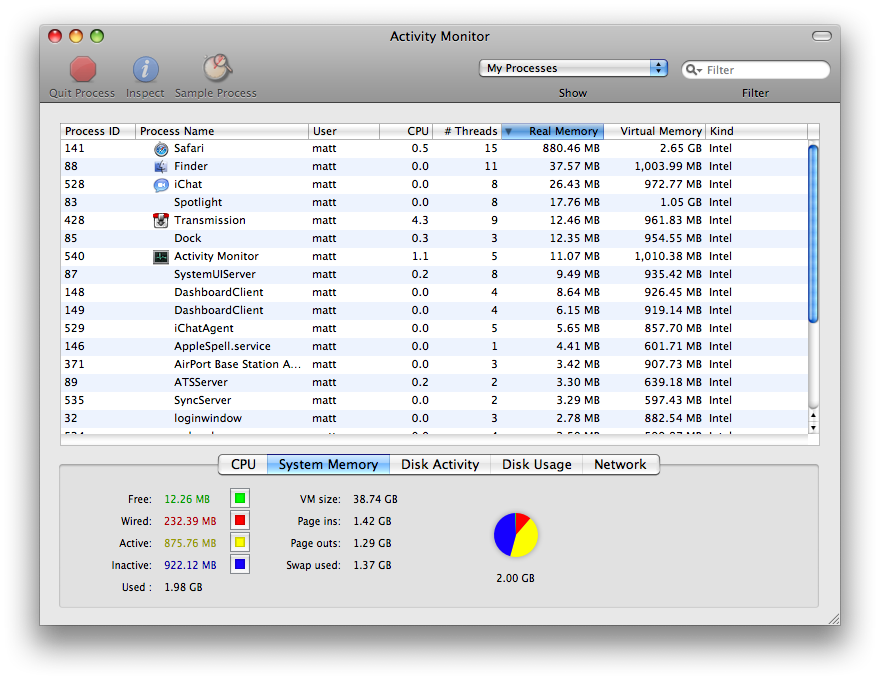
Task: Select the AirPort Base Station process row
Action: pyautogui.click(x=434, y=364)
